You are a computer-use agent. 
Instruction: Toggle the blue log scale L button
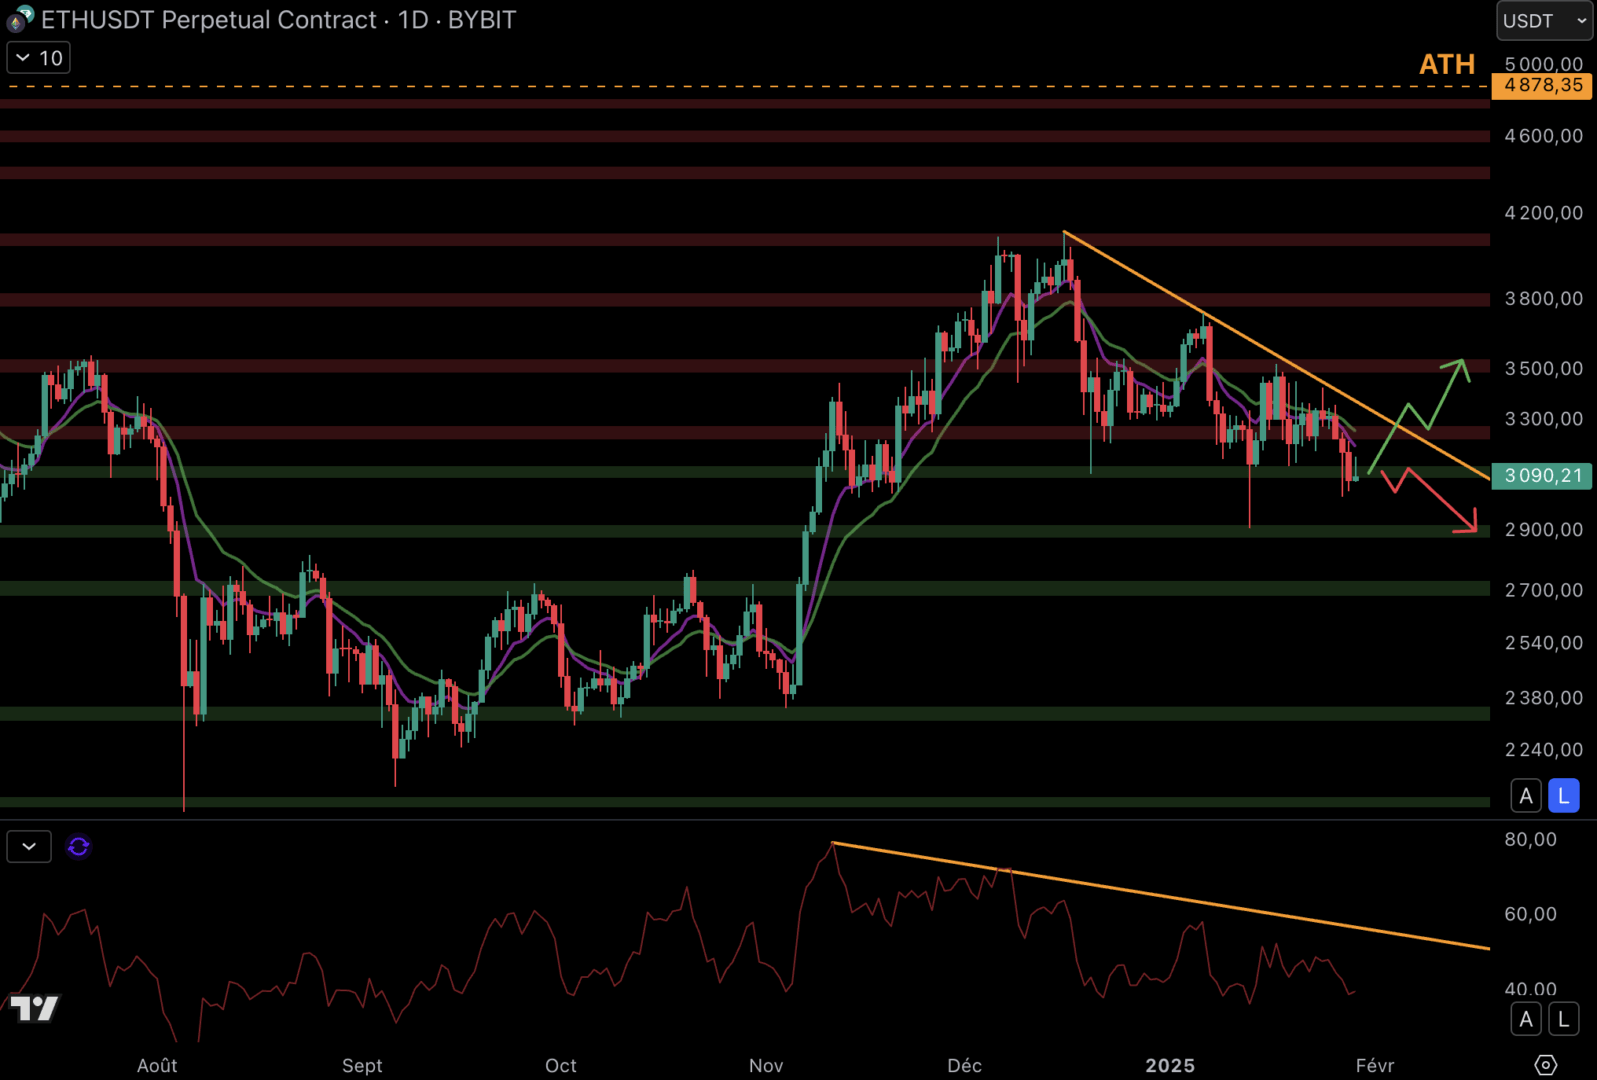click(1563, 796)
